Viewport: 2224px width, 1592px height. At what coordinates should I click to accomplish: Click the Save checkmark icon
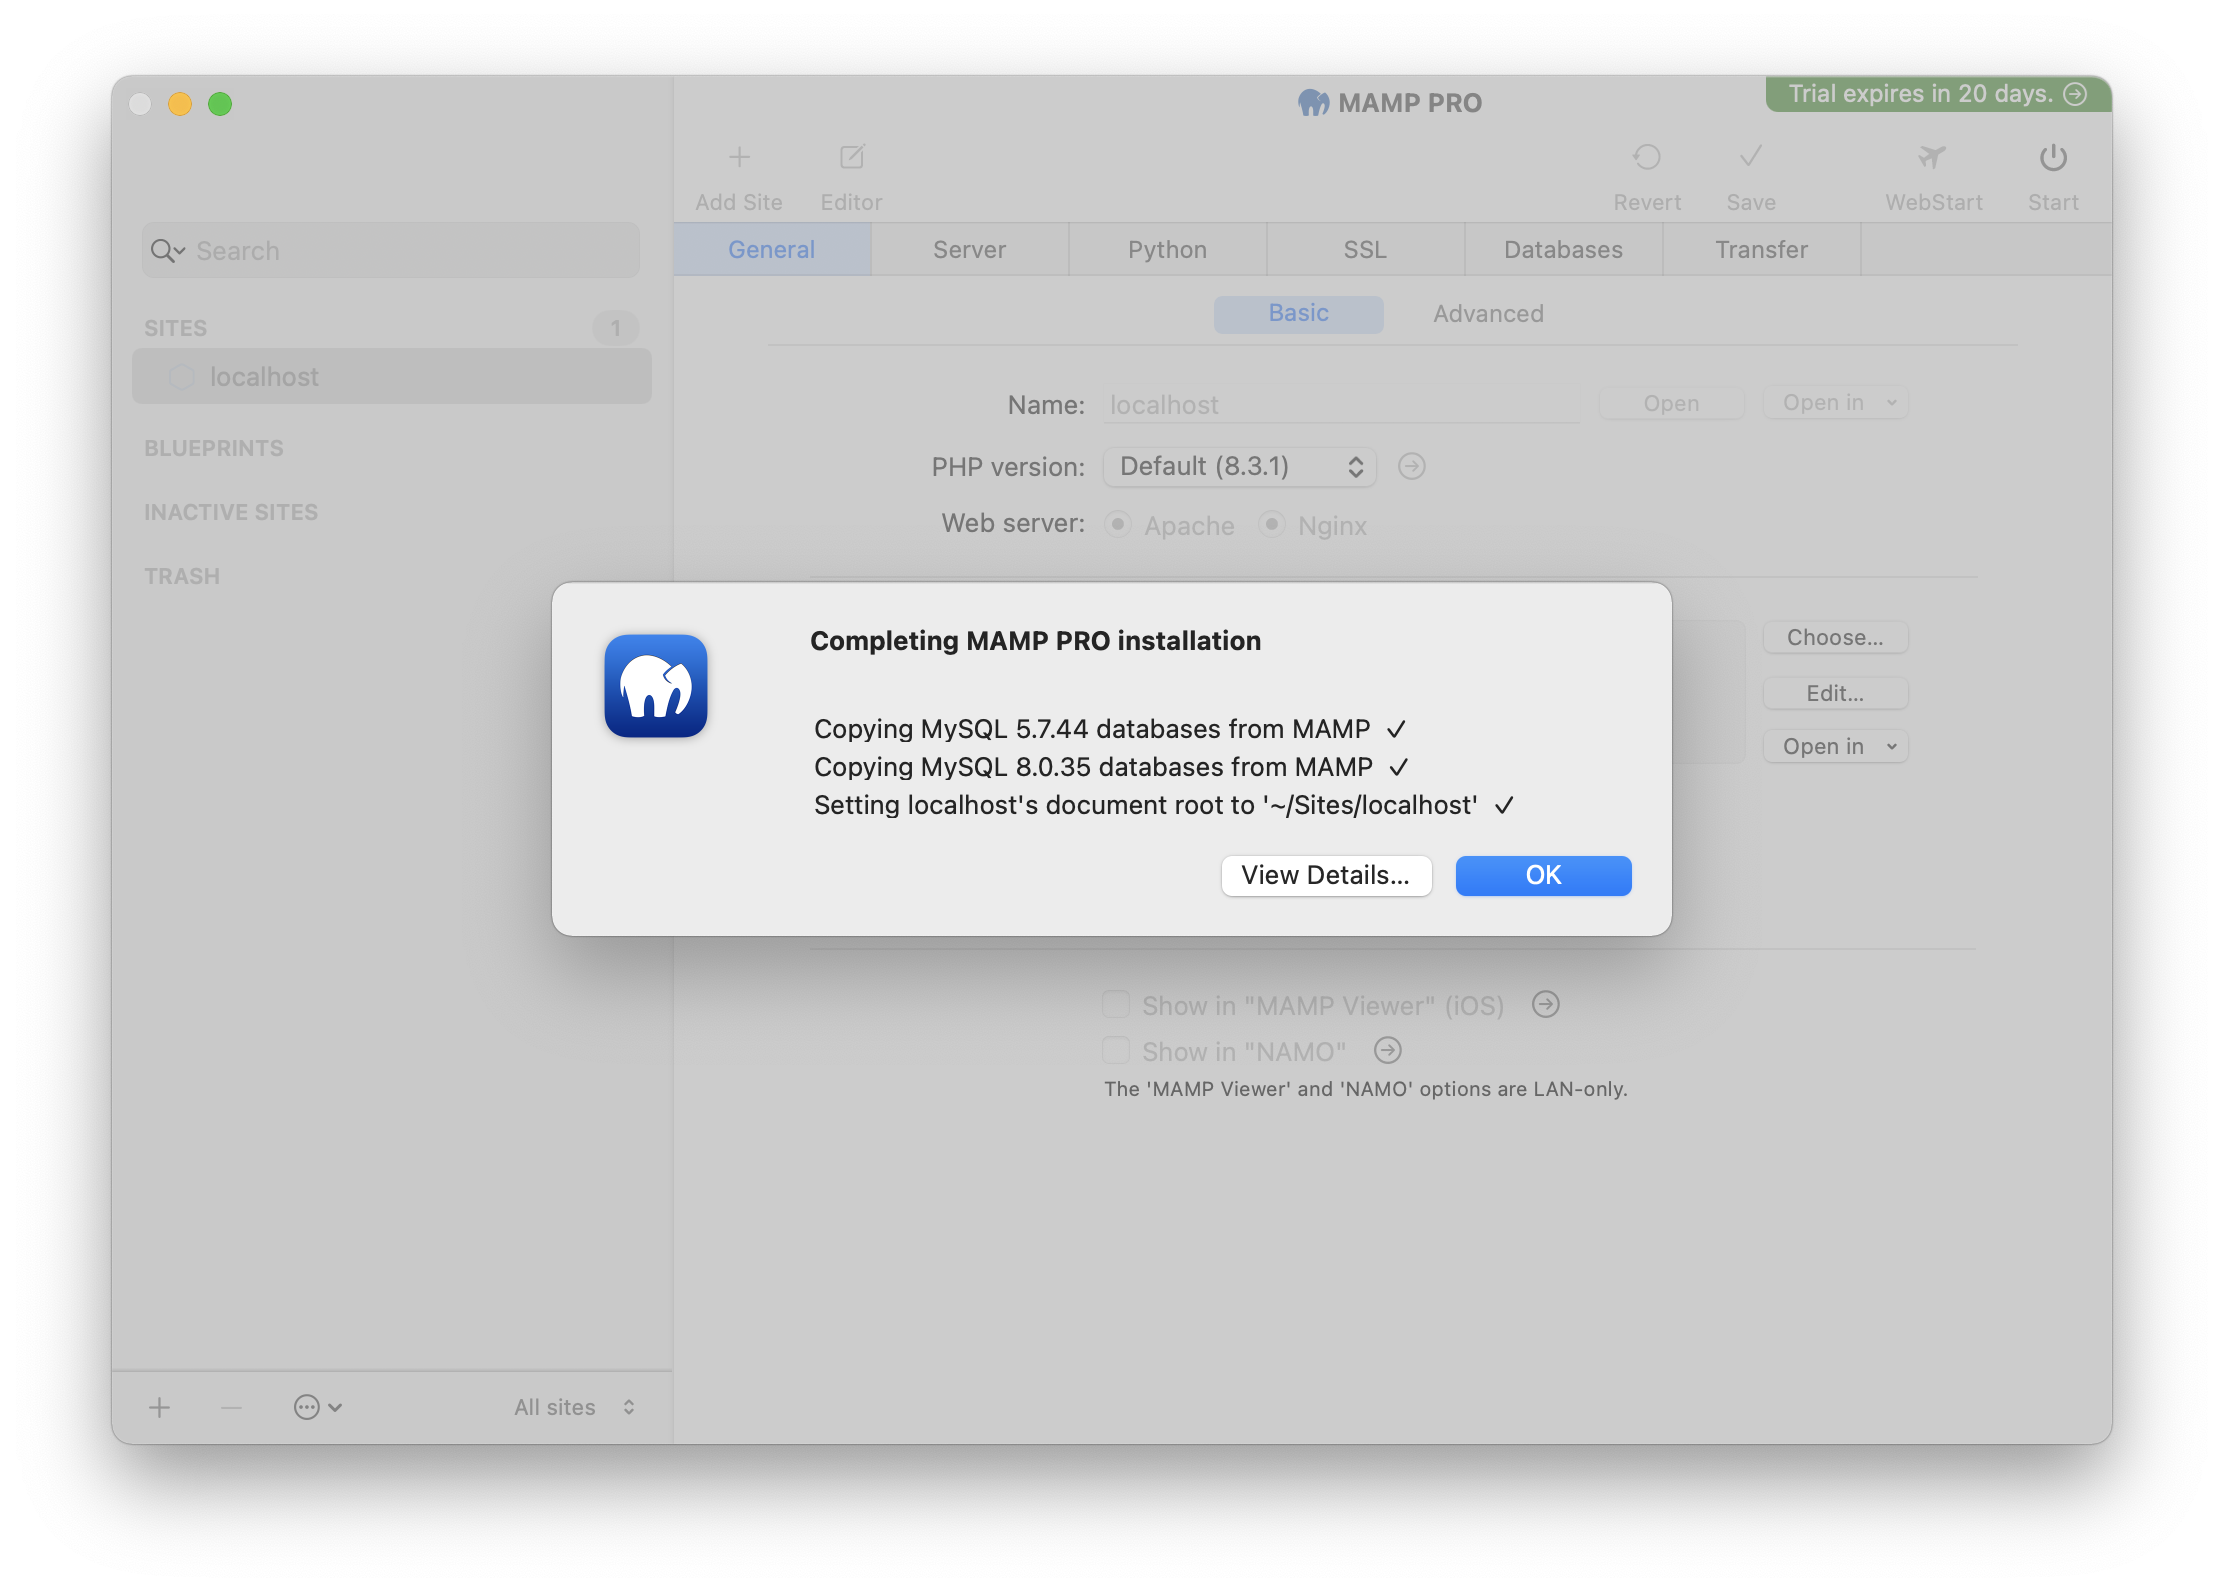point(1751,157)
